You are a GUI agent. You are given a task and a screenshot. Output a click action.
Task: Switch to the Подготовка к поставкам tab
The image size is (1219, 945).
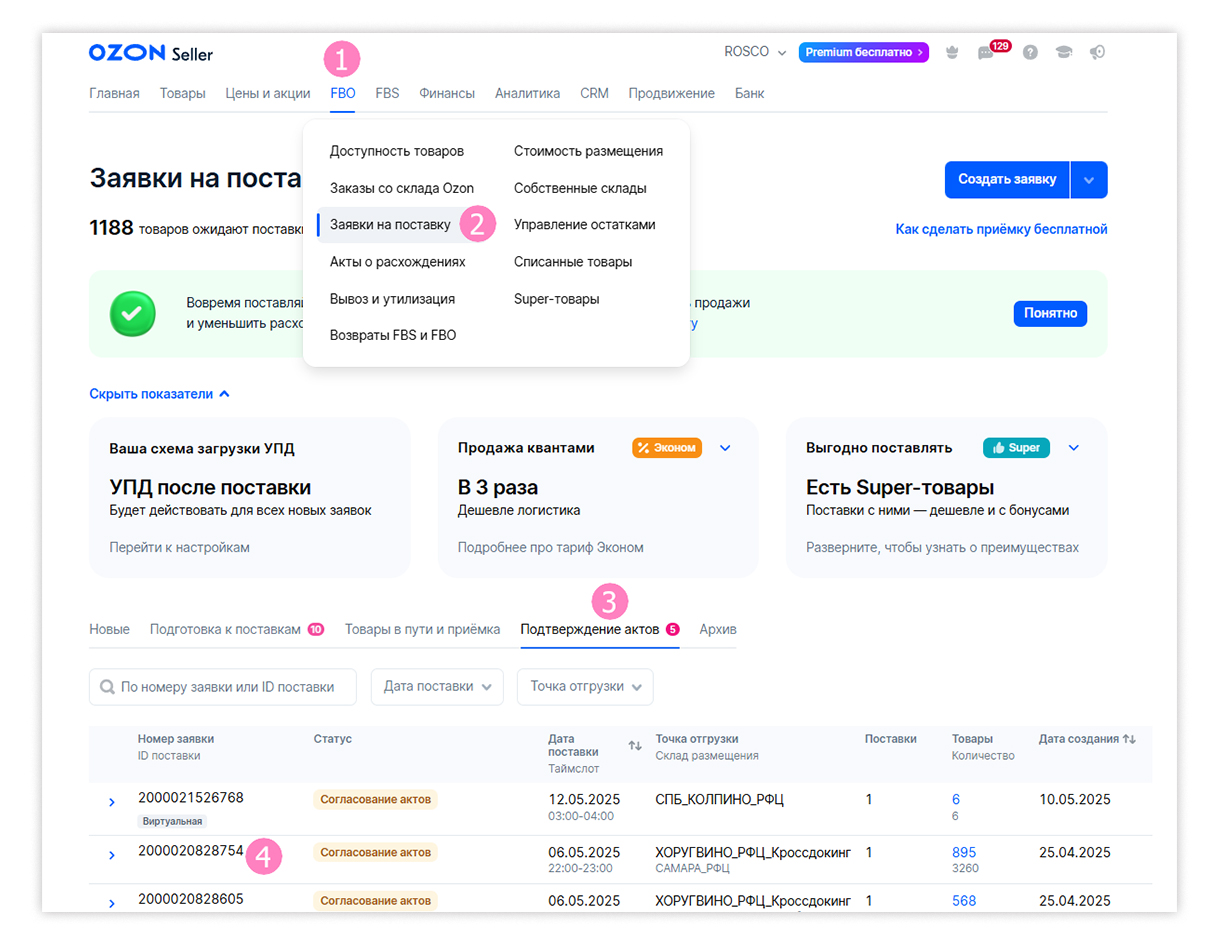tap(236, 629)
